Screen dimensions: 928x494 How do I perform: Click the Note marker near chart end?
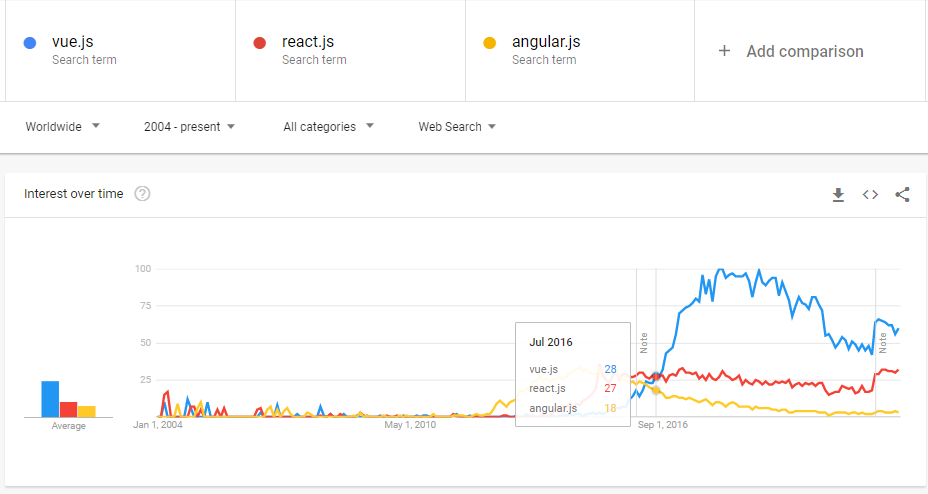[882, 343]
